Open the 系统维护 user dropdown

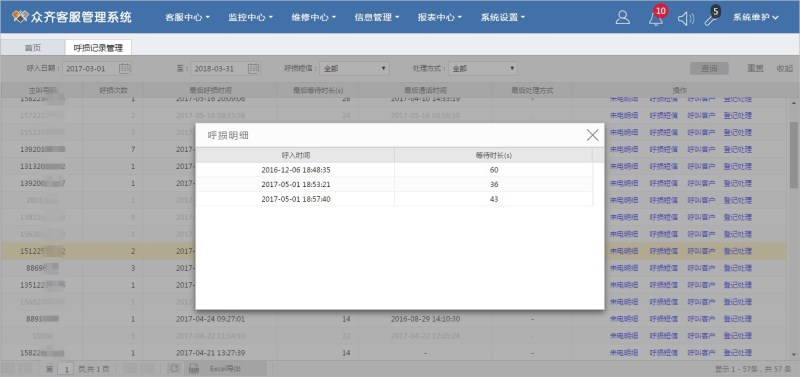(x=756, y=17)
